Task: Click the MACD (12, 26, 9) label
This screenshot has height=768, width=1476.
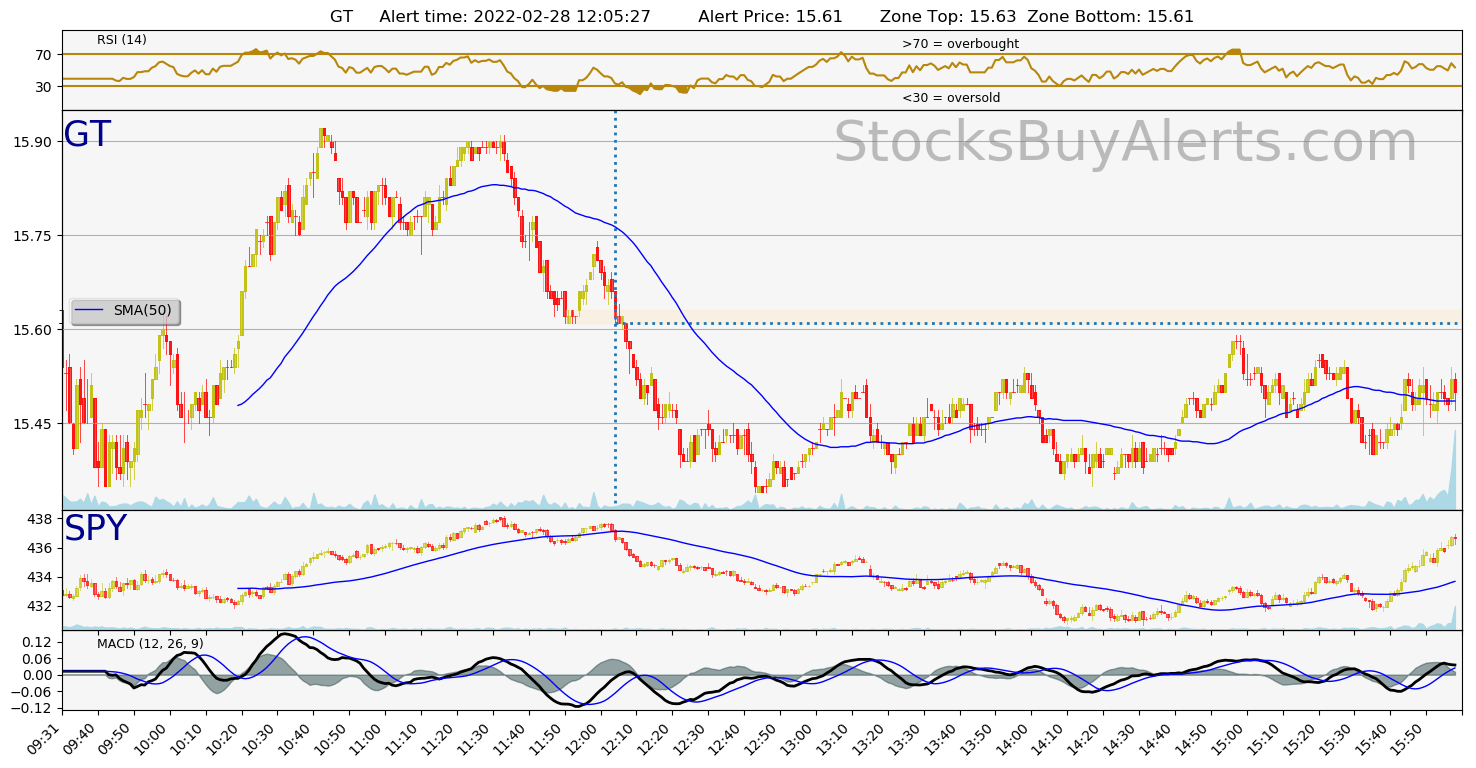Action: click(150, 643)
